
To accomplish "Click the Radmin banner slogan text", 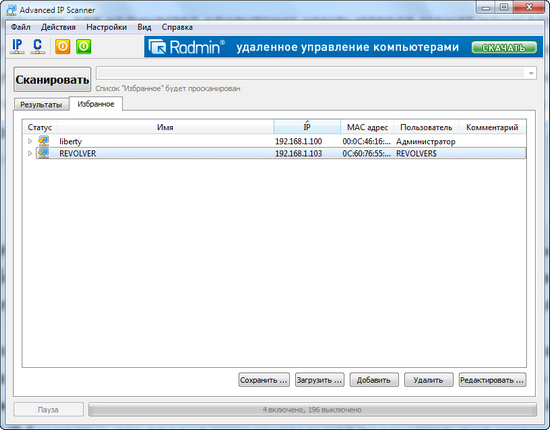I will (x=347, y=47).
